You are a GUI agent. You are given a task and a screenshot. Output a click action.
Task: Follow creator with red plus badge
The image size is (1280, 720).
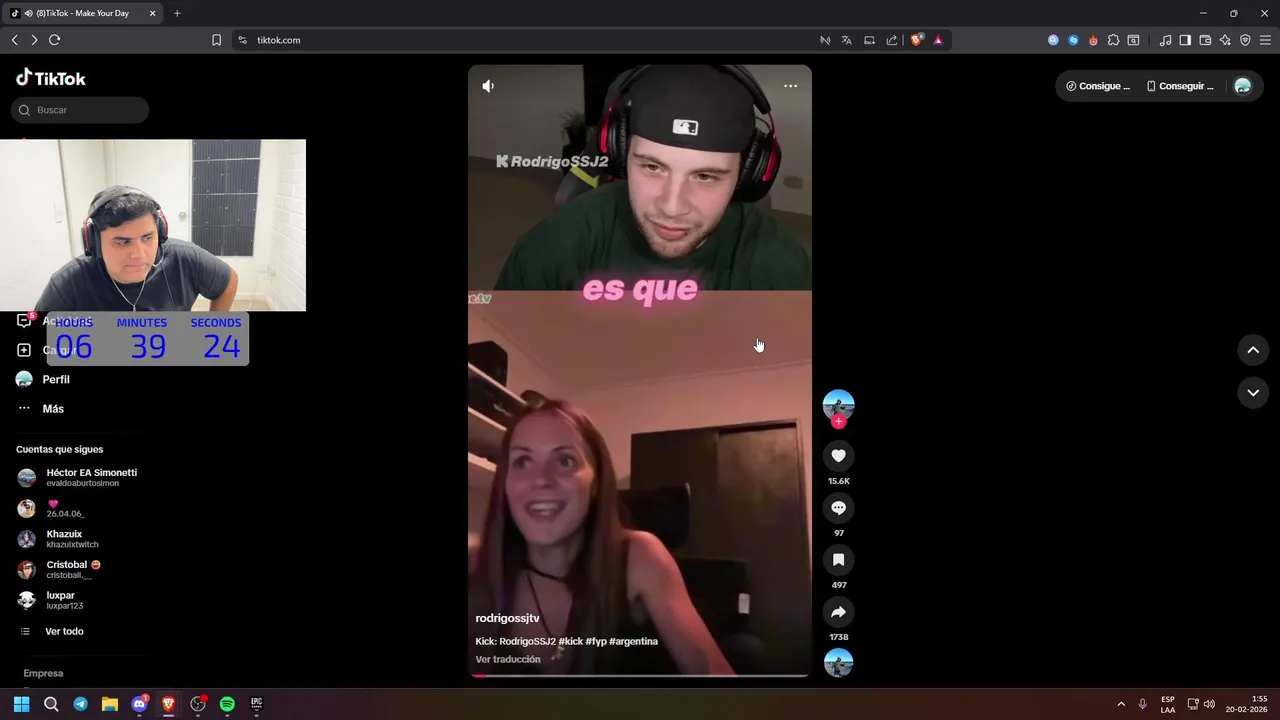(x=838, y=421)
